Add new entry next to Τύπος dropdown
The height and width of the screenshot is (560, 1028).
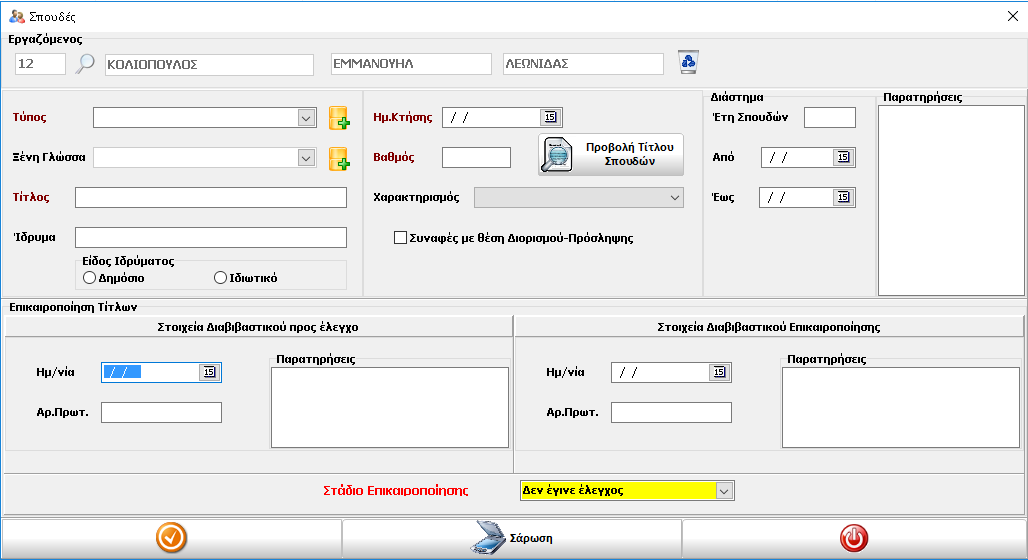(339, 118)
